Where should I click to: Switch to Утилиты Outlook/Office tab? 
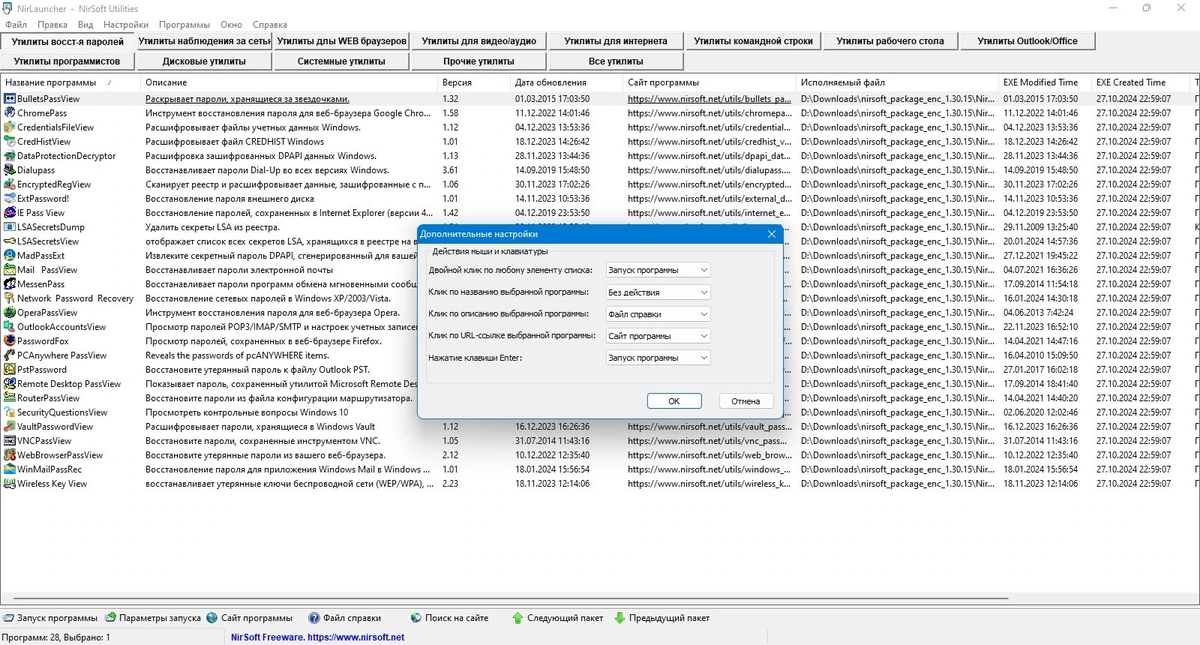(1027, 41)
